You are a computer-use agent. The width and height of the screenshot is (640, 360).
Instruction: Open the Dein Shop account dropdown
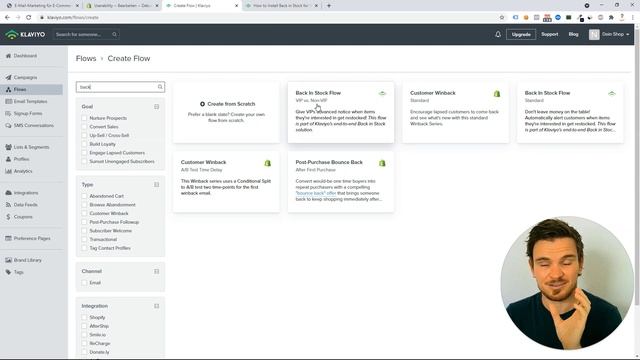click(x=609, y=35)
